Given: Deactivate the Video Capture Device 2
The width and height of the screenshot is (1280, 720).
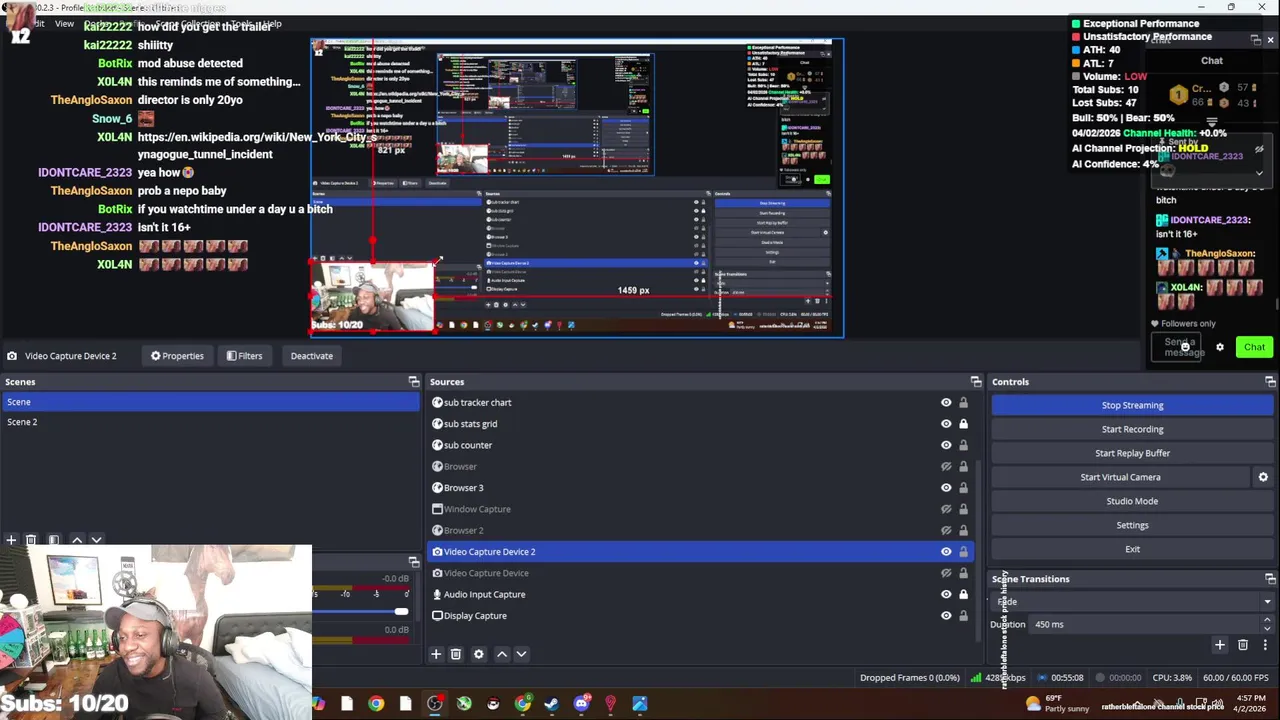Looking at the screenshot, I should 312,356.
